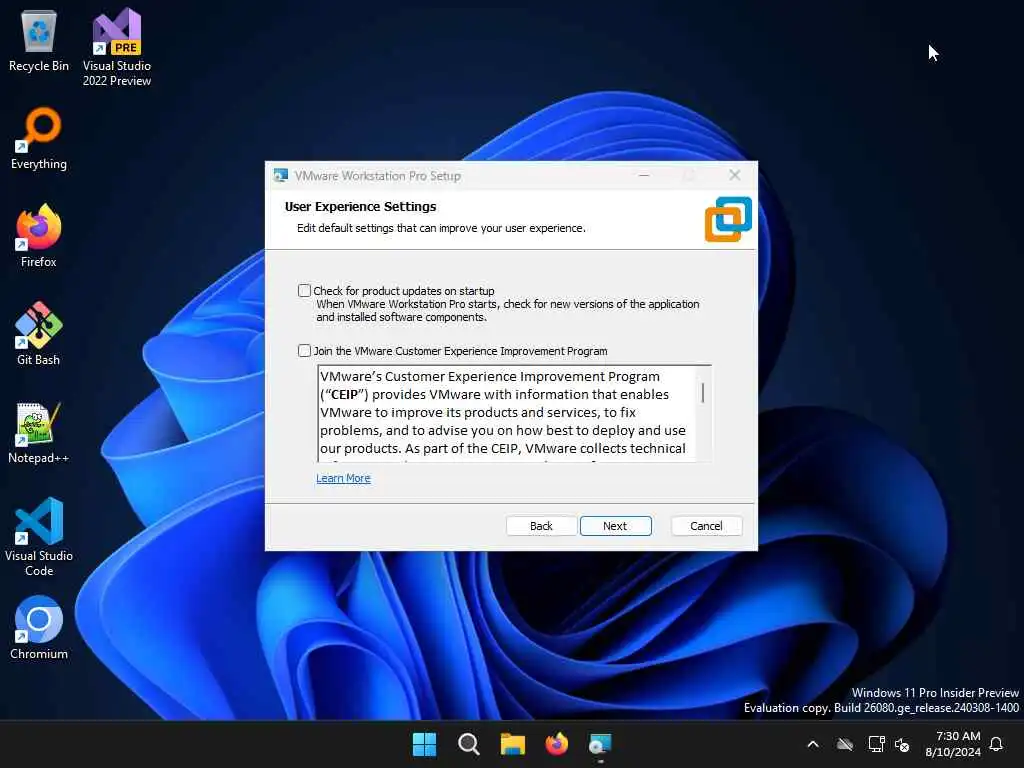The image size is (1024, 768).
Task: Select the Firefox desktop shortcut
Action: 39,236
